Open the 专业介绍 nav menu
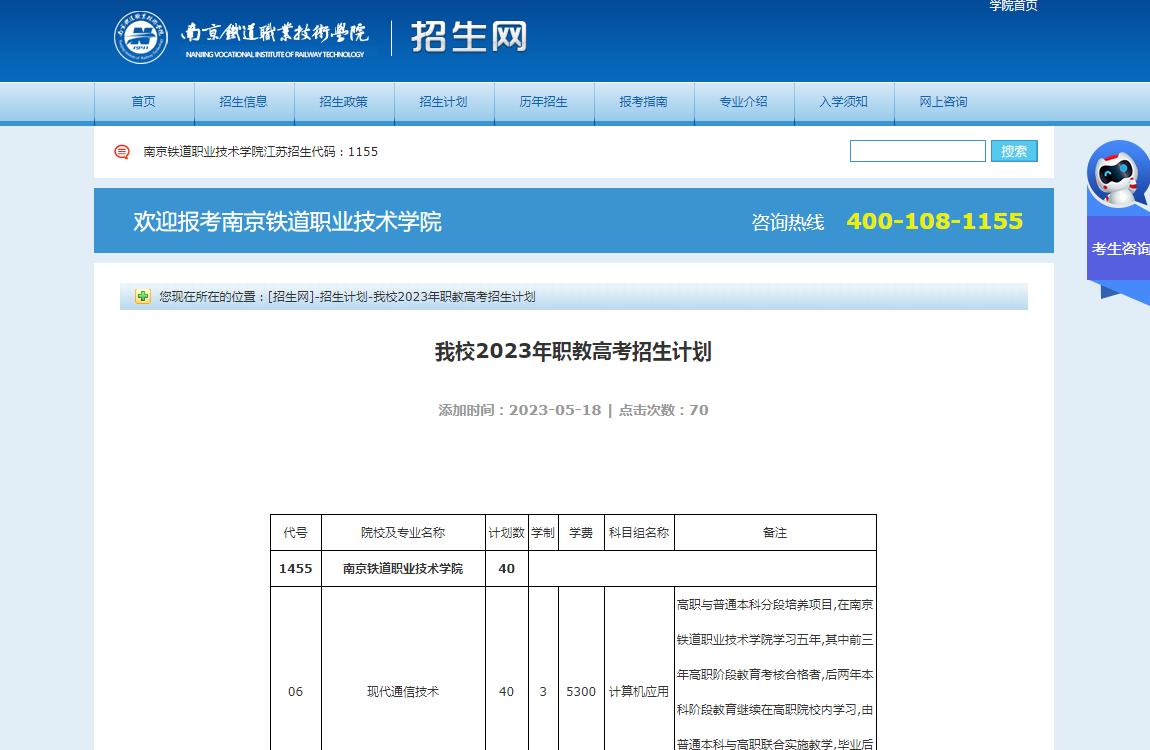 click(x=744, y=102)
